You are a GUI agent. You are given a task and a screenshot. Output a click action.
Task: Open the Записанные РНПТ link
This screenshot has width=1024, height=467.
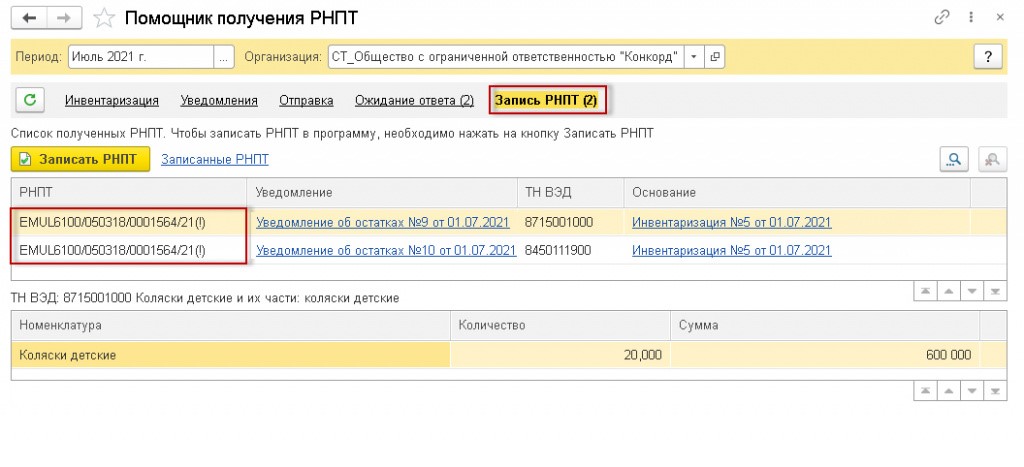[215, 159]
